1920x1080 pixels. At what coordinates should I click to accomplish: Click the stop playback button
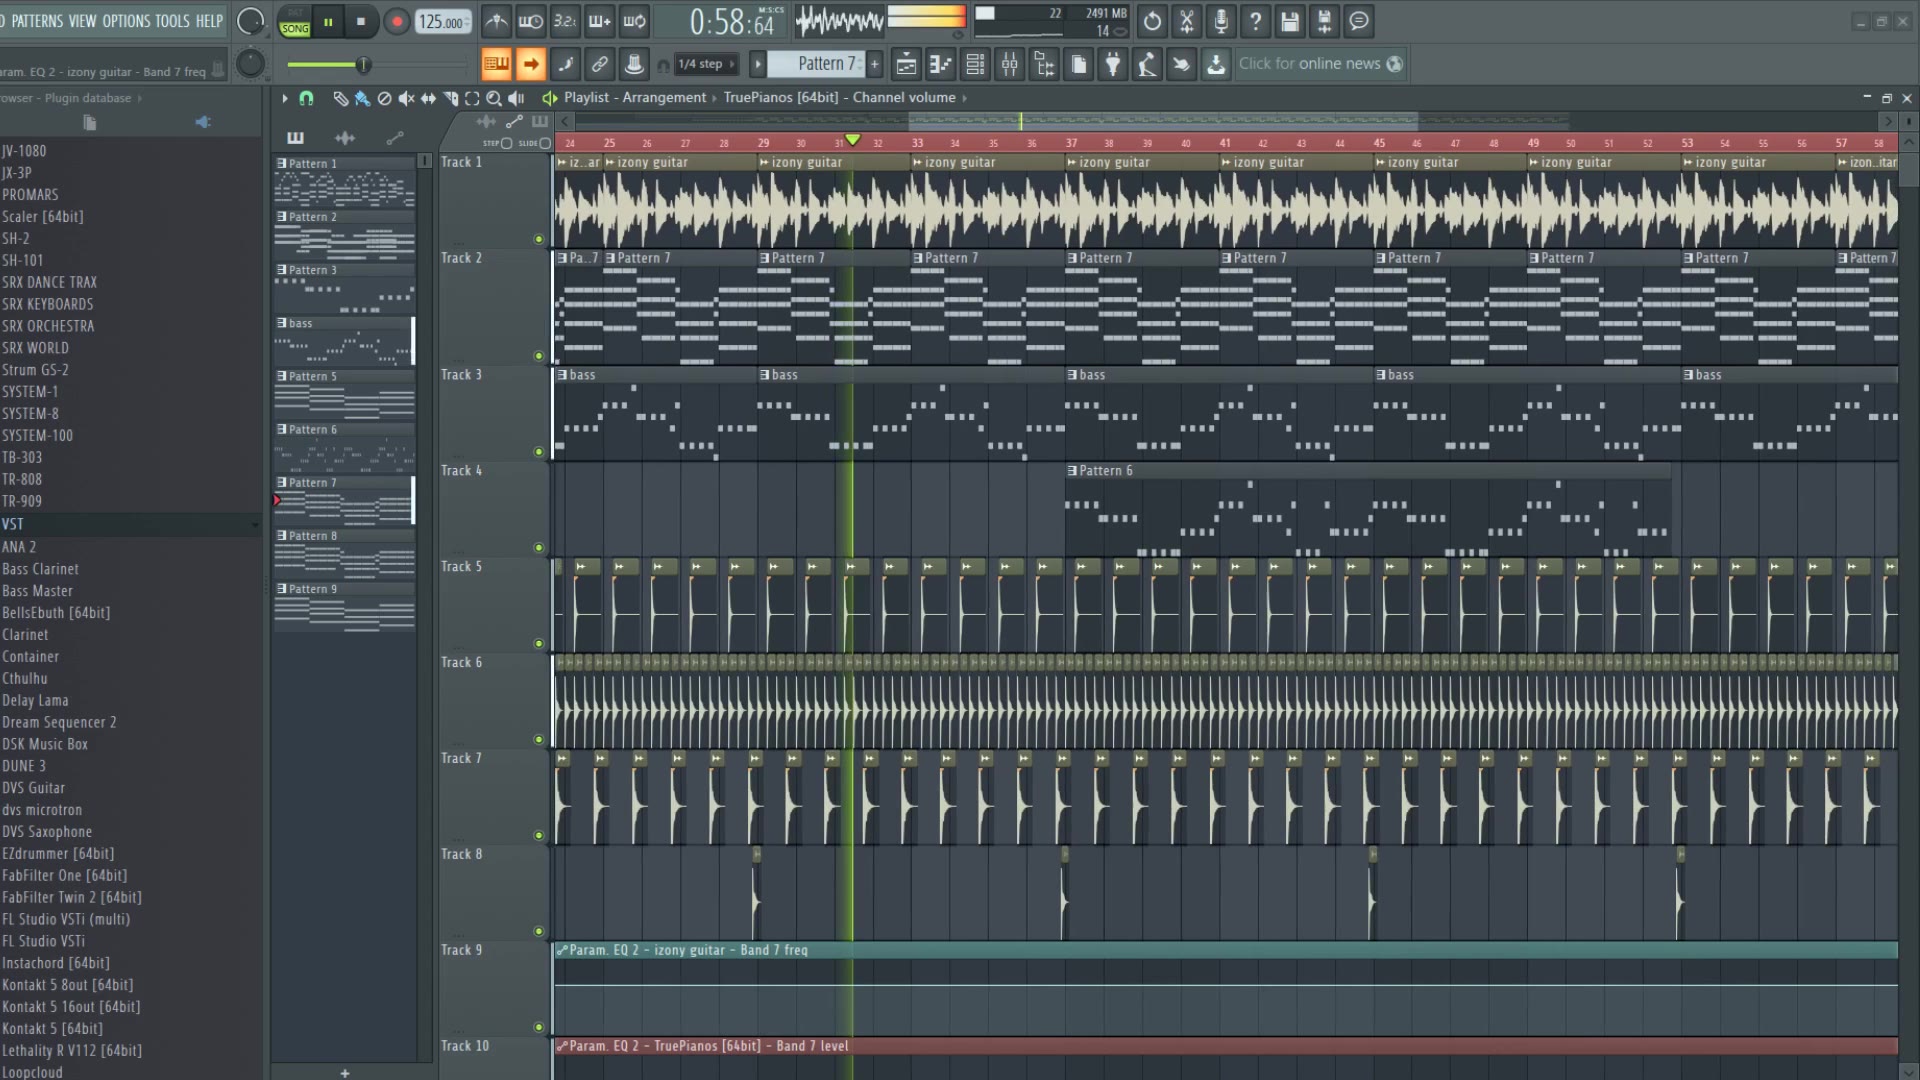tap(361, 21)
